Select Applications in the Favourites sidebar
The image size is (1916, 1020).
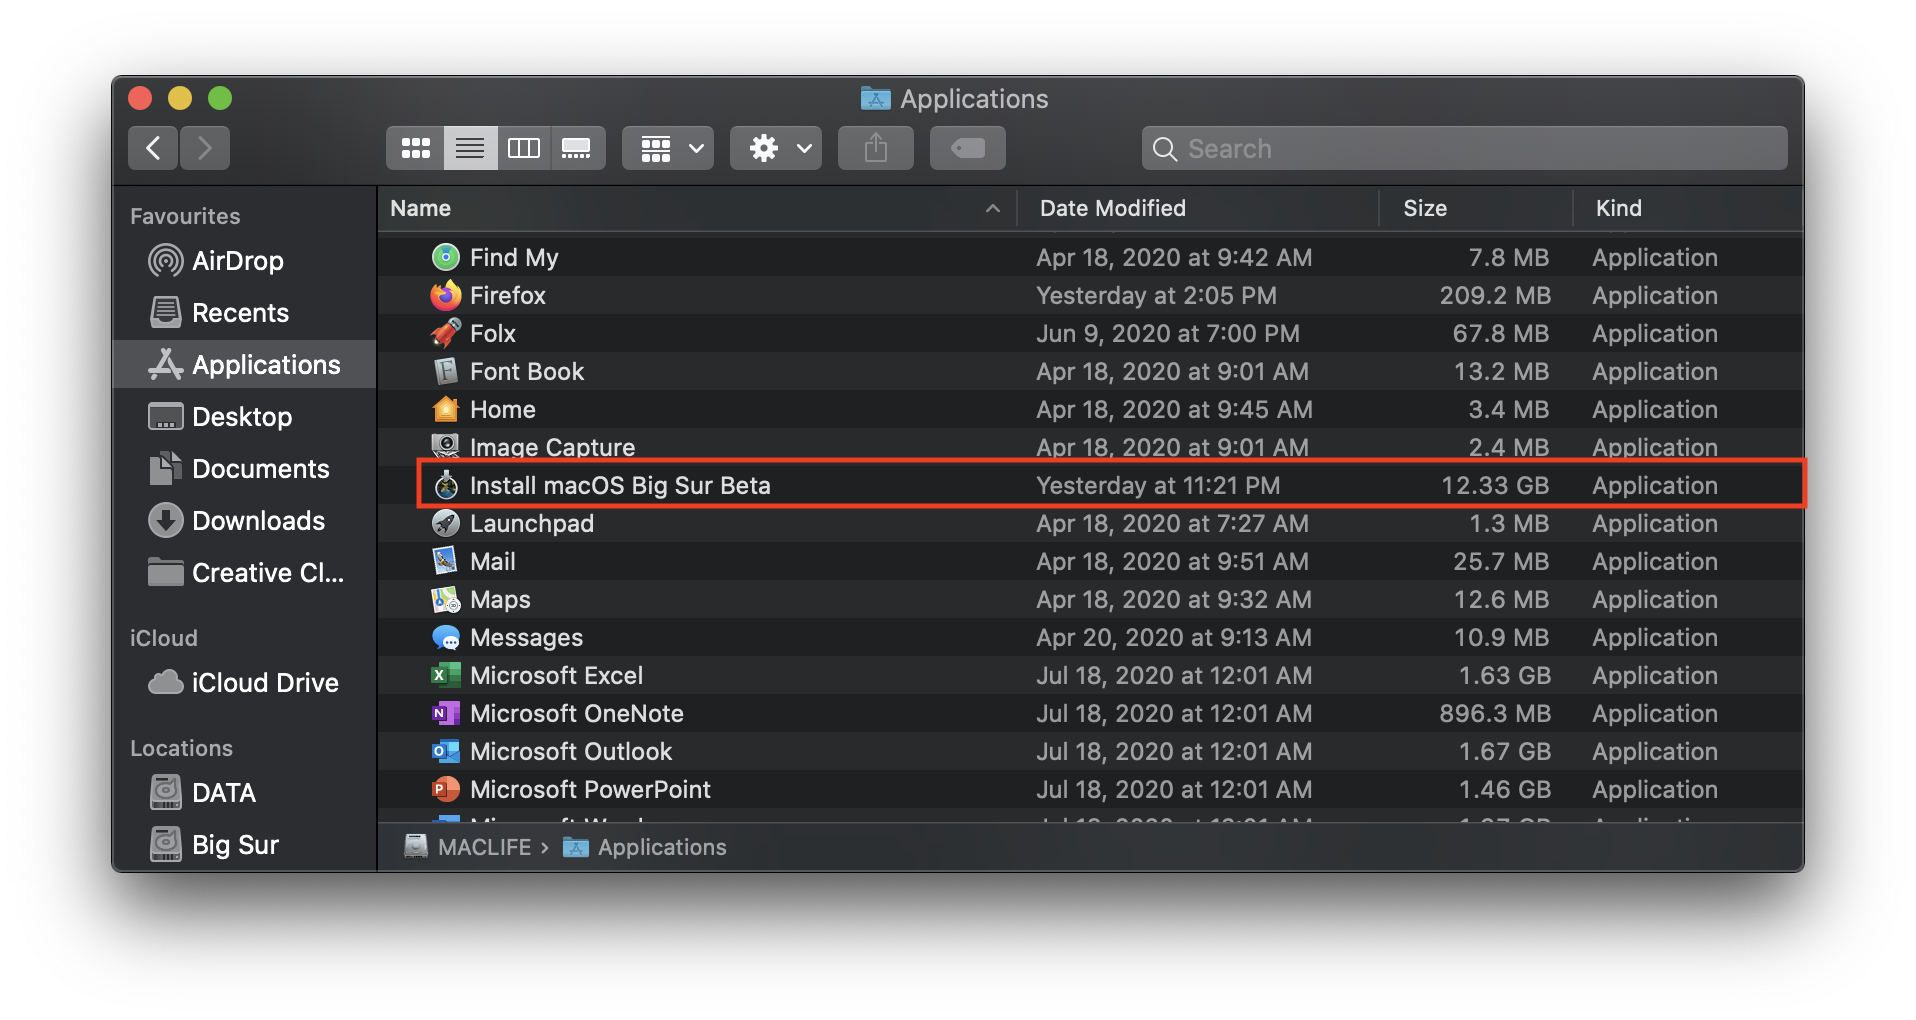pyautogui.click(x=264, y=364)
